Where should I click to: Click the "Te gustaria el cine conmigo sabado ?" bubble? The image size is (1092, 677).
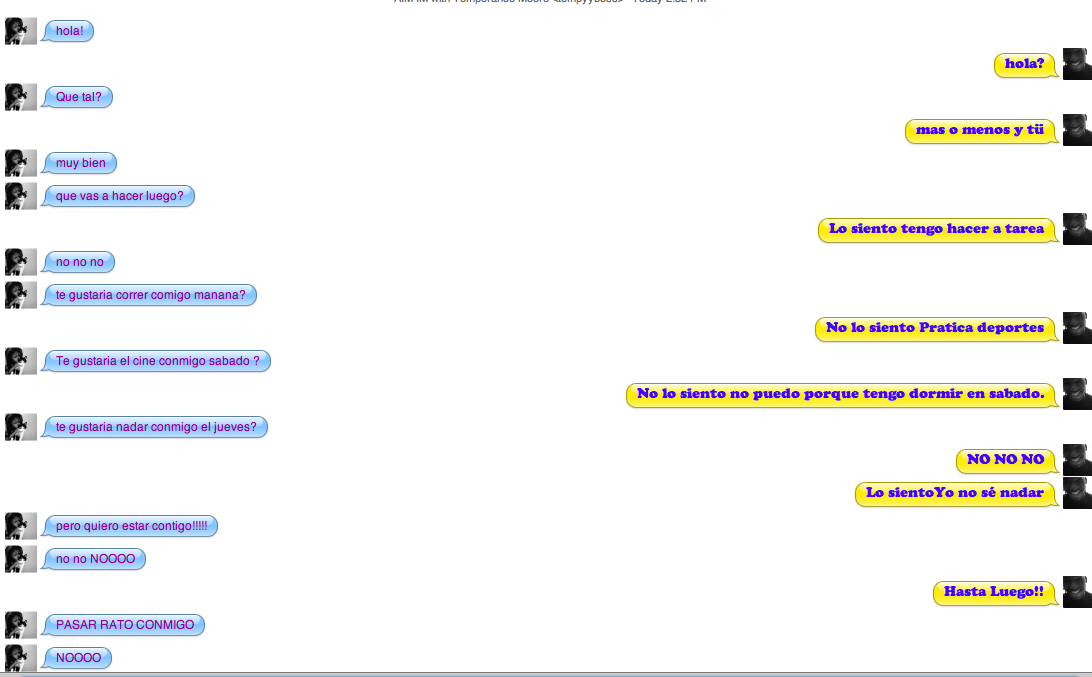tap(157, 361)
